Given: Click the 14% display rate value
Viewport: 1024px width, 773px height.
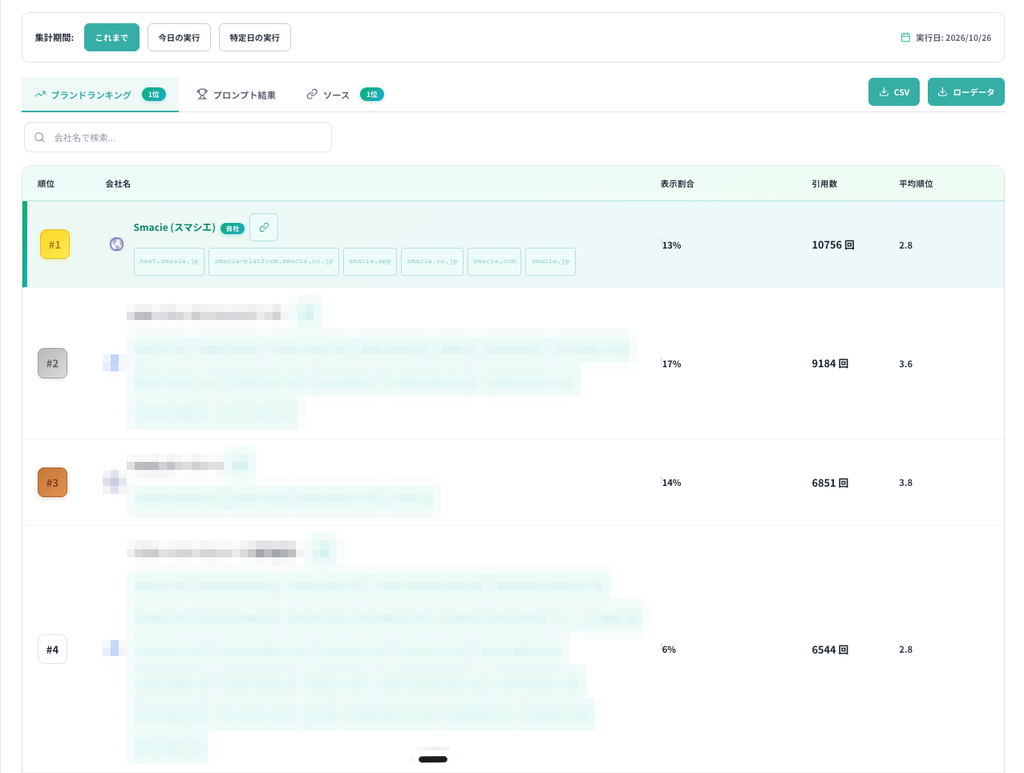Looking at the screenshot, I should [671, 482].
